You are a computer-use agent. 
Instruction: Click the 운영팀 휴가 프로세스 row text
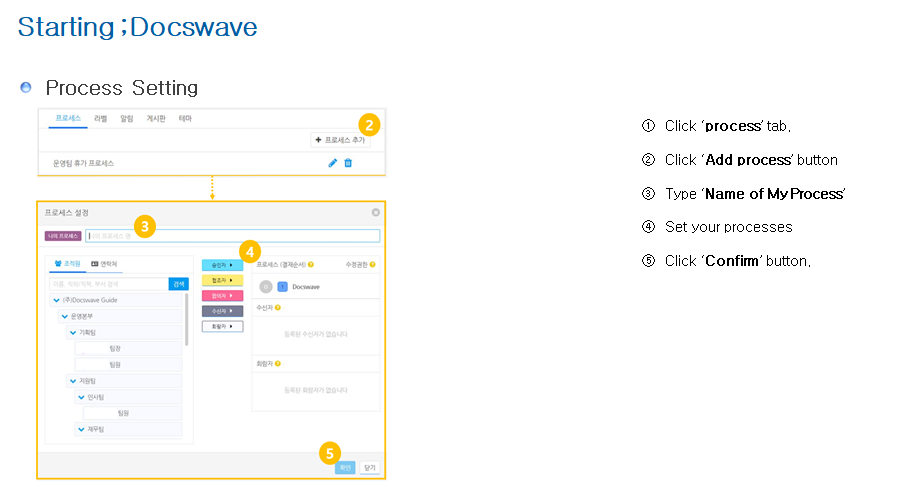point(83,163)
